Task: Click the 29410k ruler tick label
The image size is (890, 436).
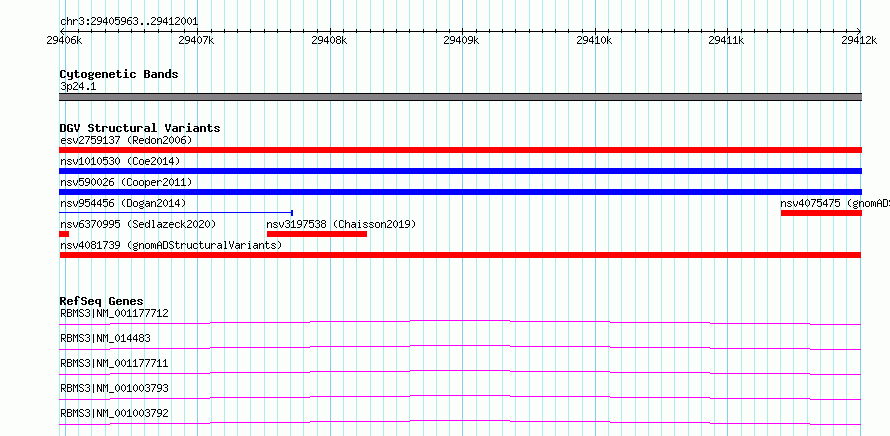Action: (594, 40)
